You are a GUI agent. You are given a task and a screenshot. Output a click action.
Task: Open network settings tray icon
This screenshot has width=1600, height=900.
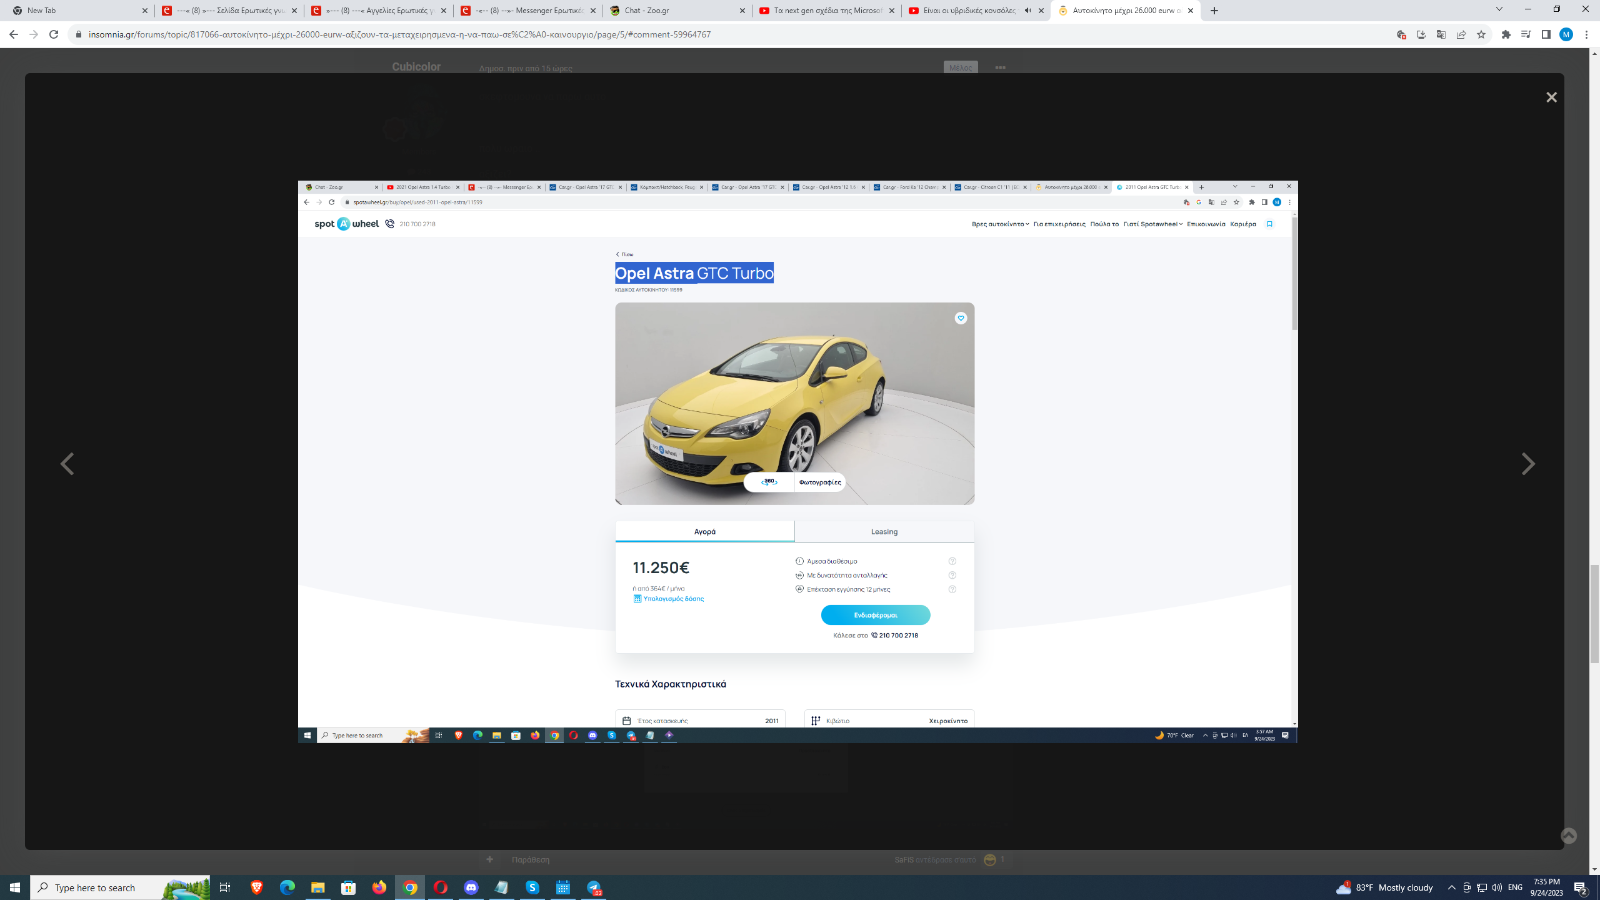[1482, 887]
